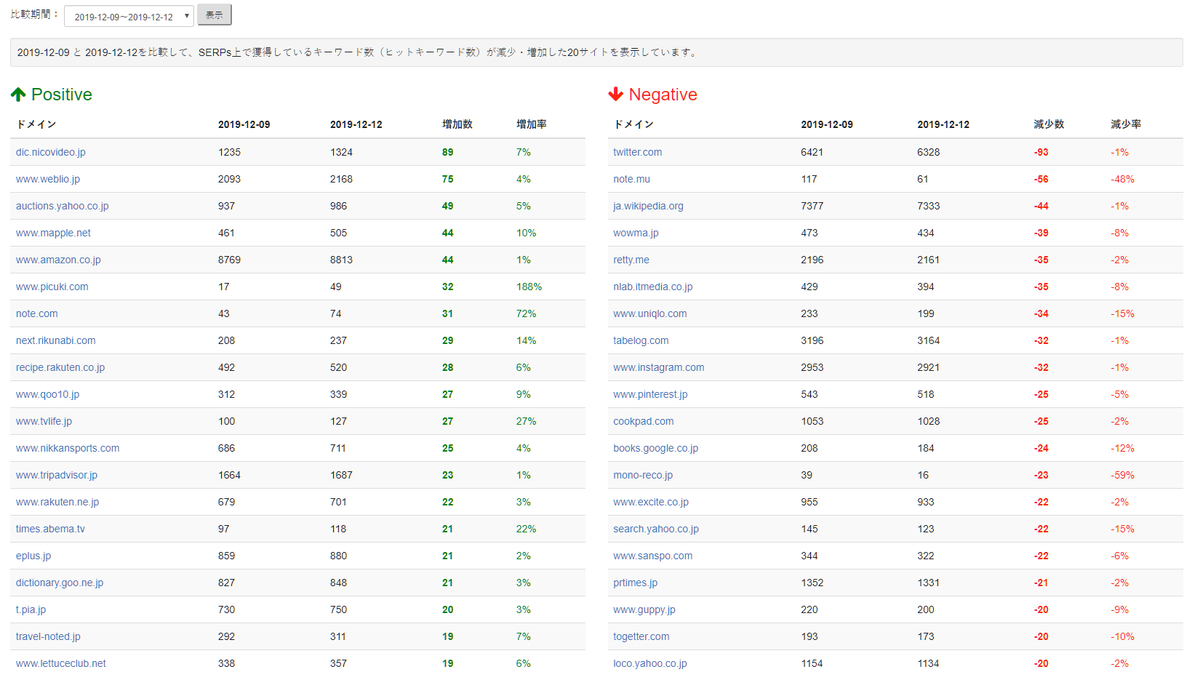Open t.pia.jp domain link

coord(31,610)
